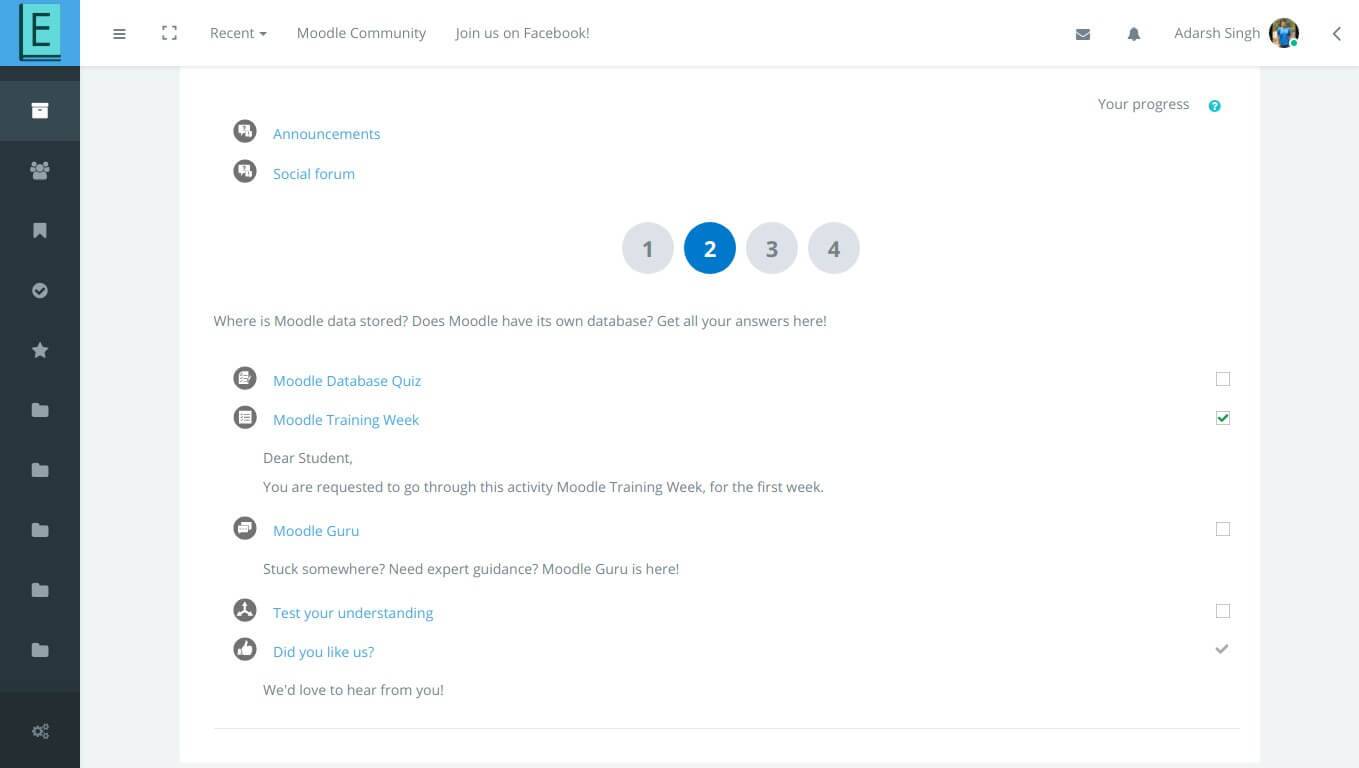The height and width of the screenshot is (768, 1359).
Task: Click the Moodle Database Quiz icon
Action: tap(245, 378)
